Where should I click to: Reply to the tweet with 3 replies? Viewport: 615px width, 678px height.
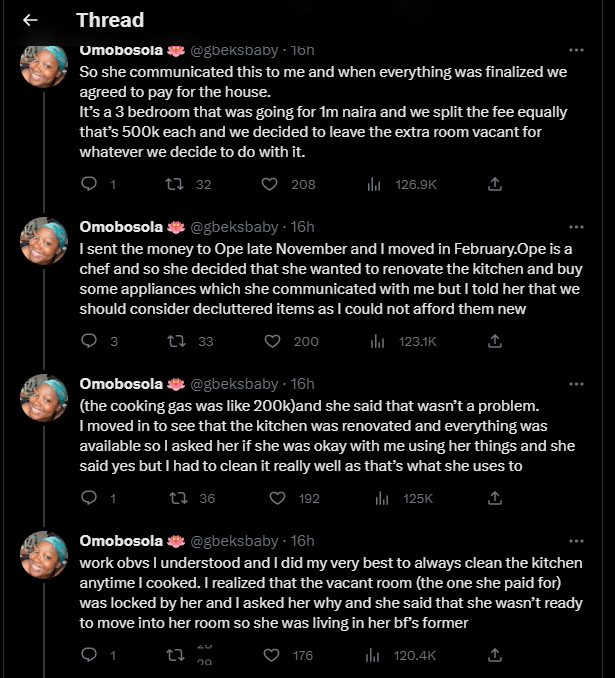[x=89, y=341]
